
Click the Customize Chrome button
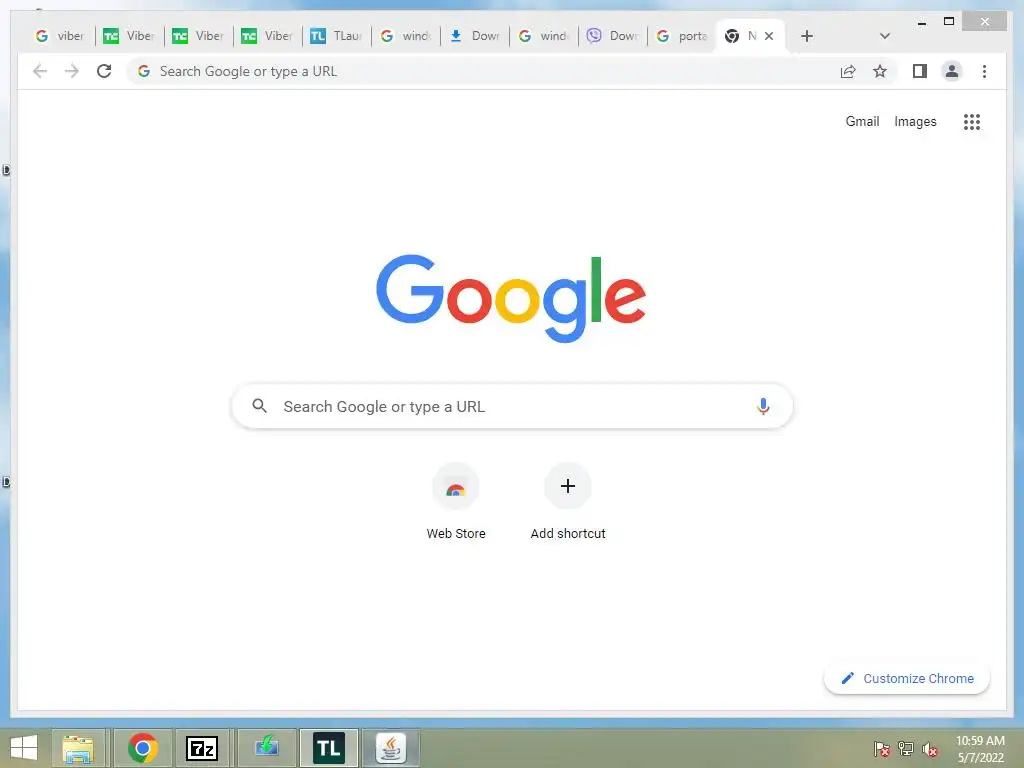[907, 679]
